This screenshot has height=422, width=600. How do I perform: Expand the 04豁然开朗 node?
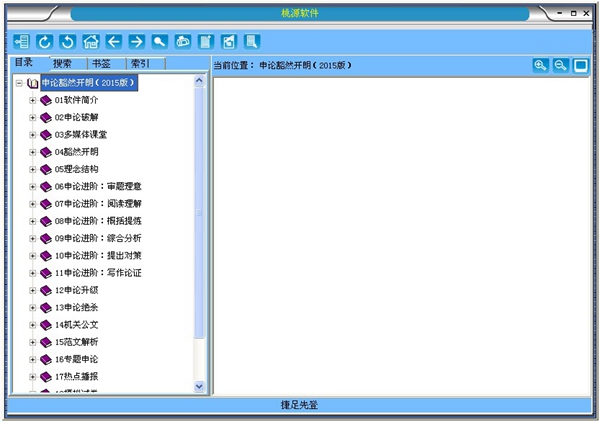click(x=33, y=152)
